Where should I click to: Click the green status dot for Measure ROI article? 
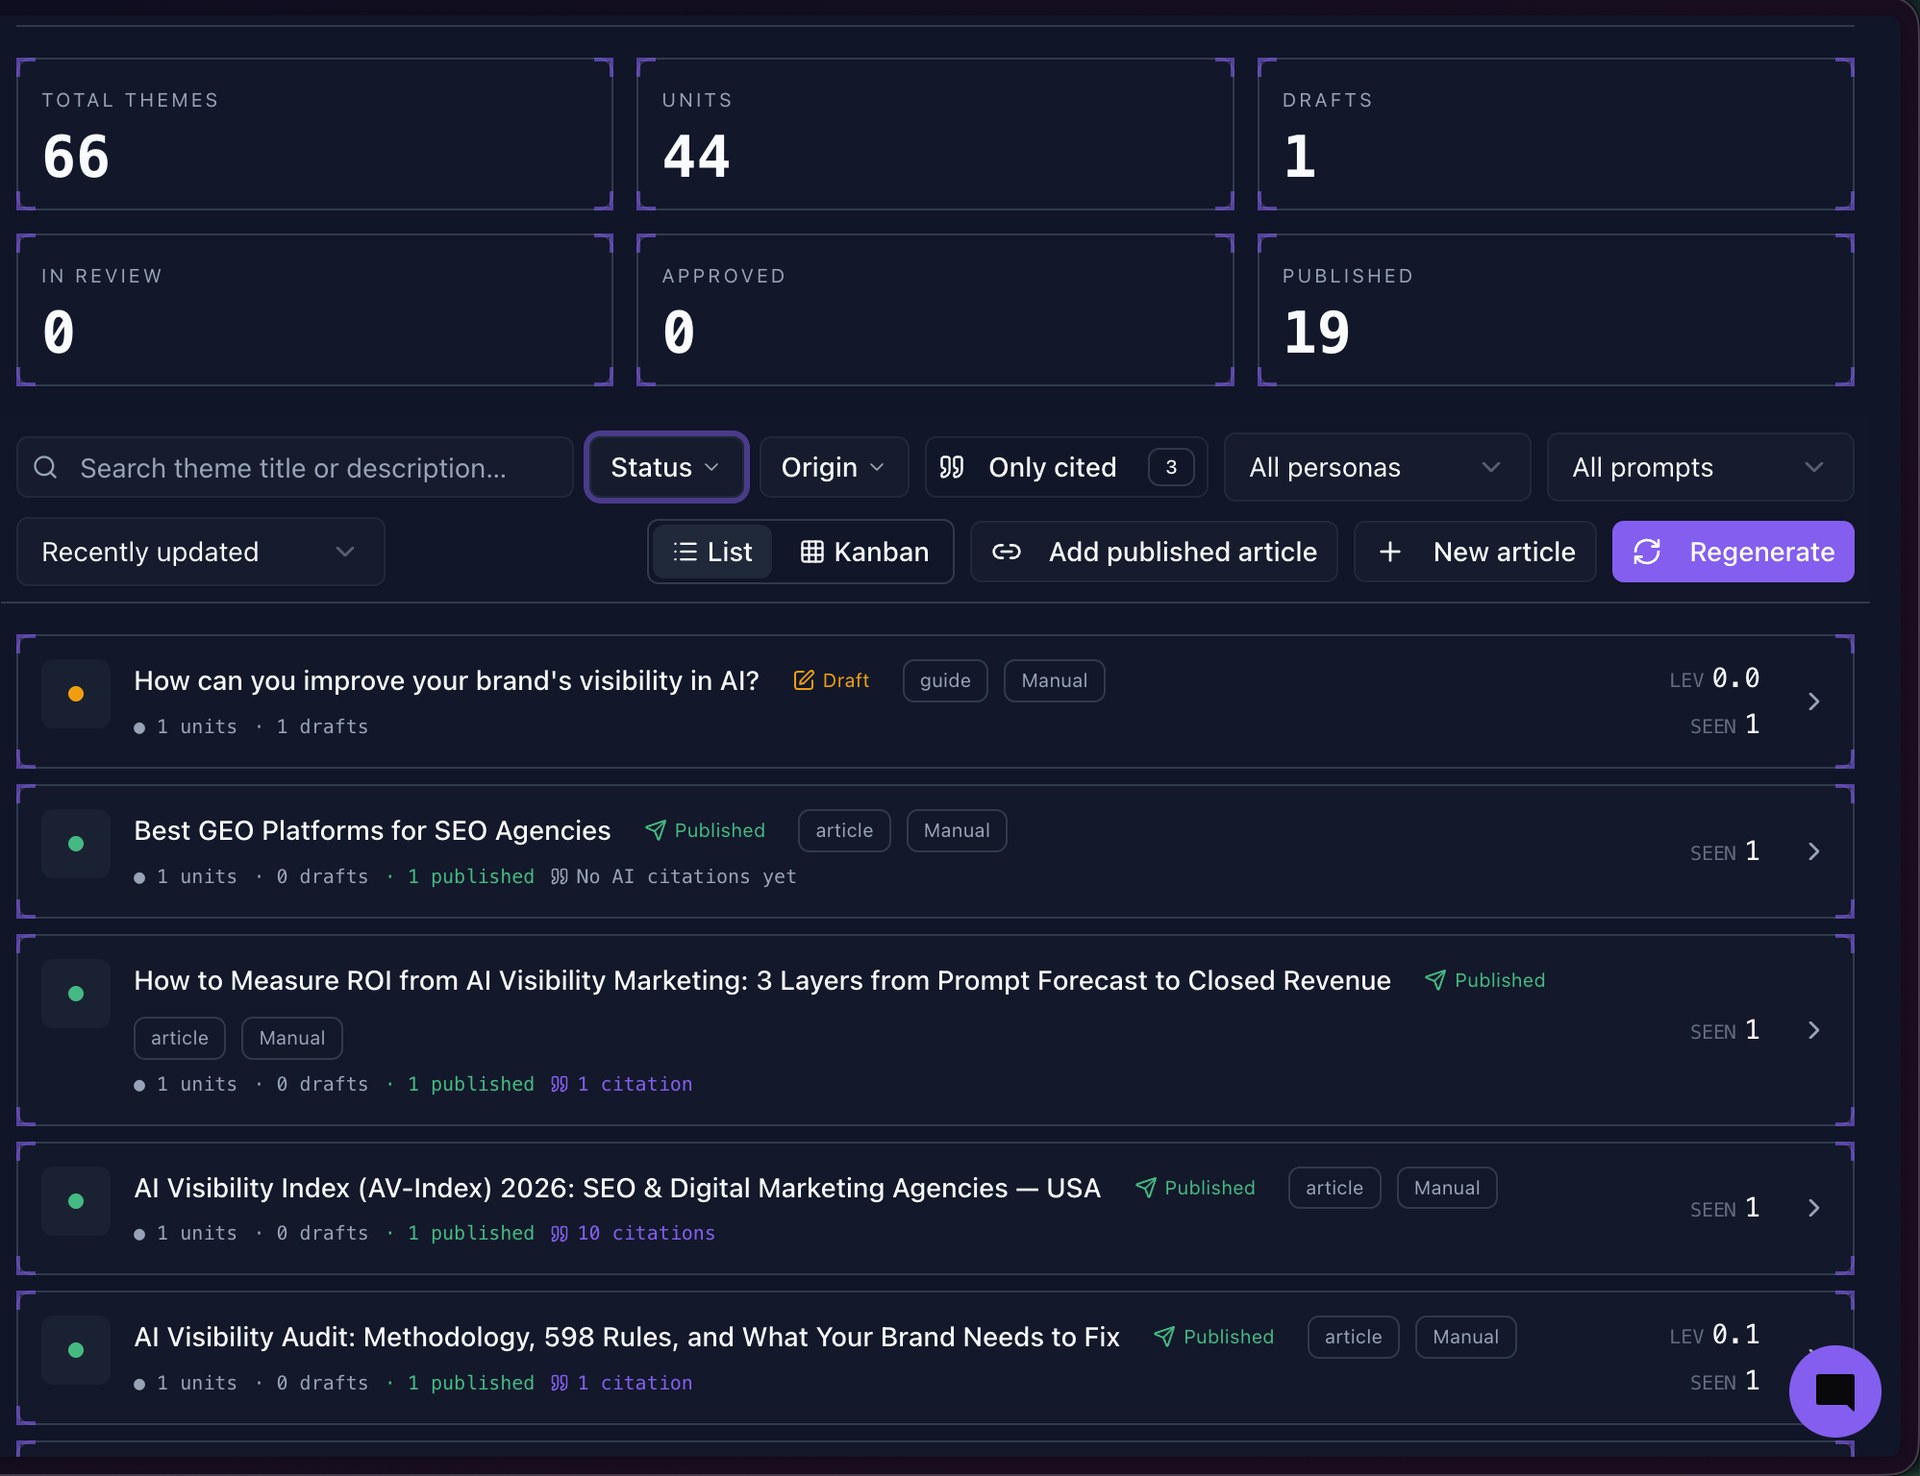pos(76,994)
